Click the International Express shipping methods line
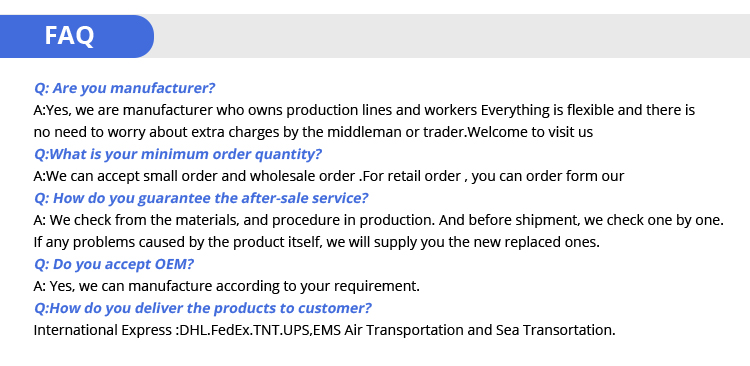The height and width of the screenshot is (366, 750). (324, 331)
